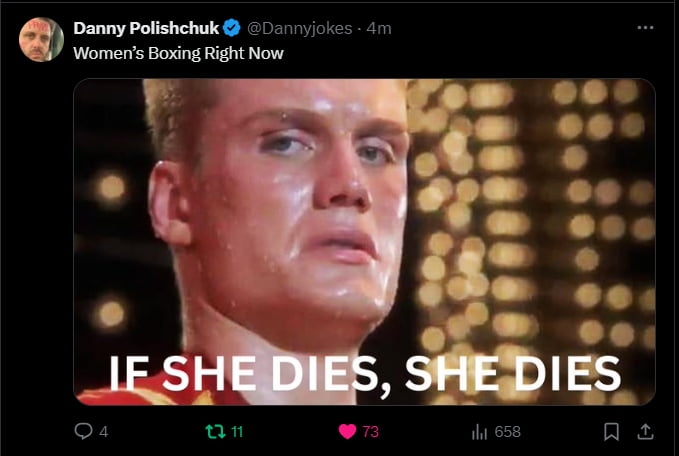Open the tweet via the 4m timestamp
This screenshot has width=679, height=456.
(x=379, y=29)
